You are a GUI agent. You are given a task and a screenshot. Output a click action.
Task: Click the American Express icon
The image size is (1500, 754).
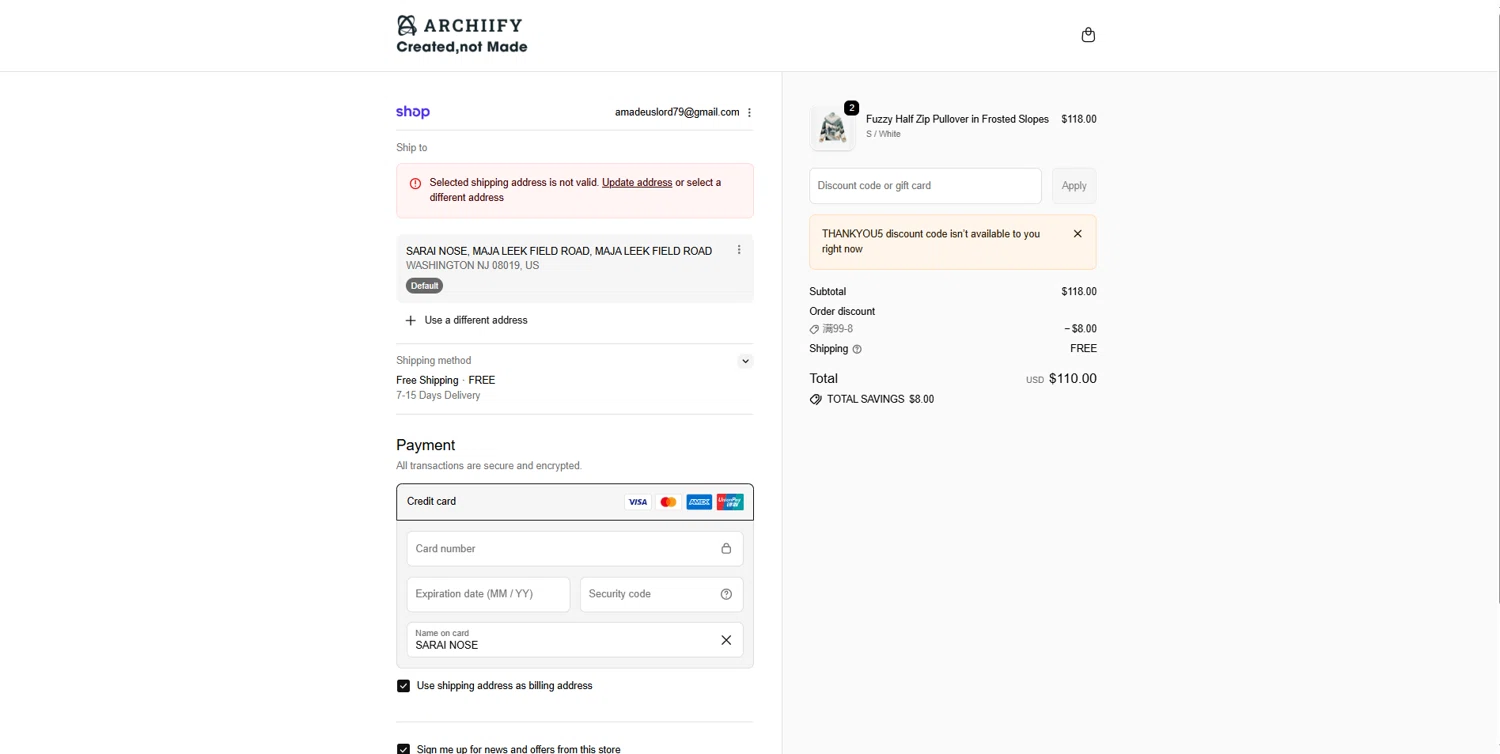699,502
